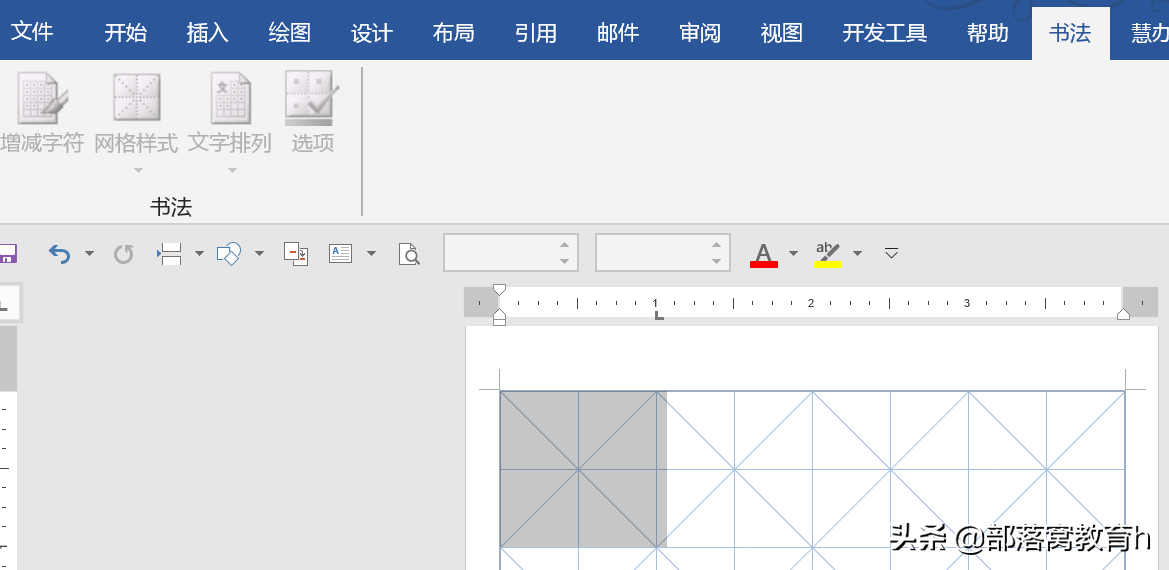This screenshot has height=570, width=1169.
Task: Open the page break dropdown arrow
Action: pyautogui.click(x=199, y=254)
